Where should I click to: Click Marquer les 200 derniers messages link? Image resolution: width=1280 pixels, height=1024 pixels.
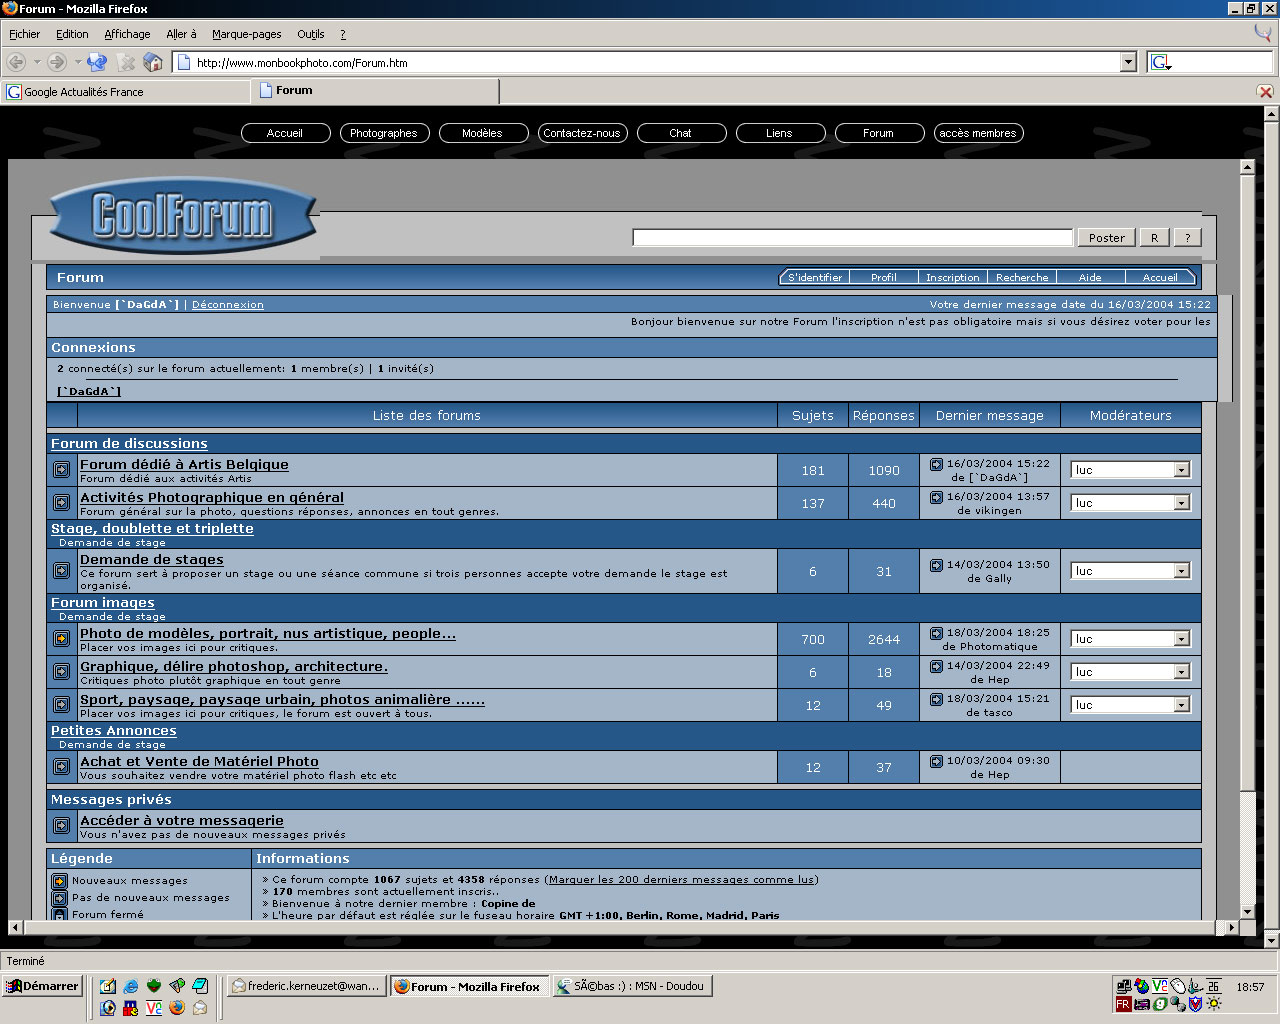pos(681,880)
